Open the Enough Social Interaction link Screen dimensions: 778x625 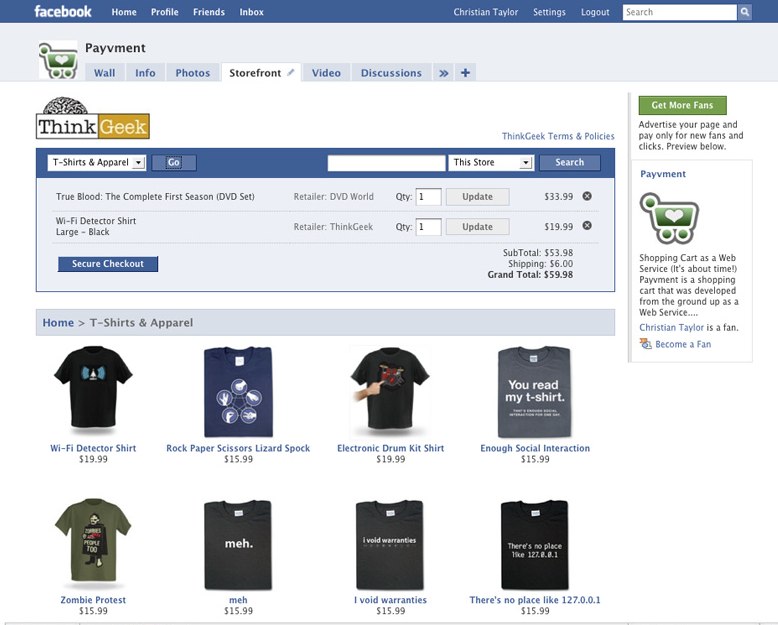(x=535, y=448)
